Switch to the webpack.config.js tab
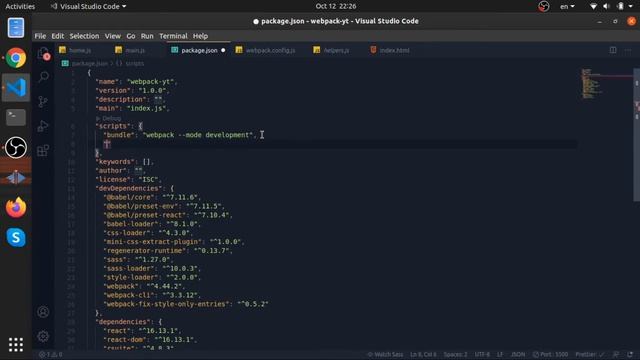The height and width of the screenshot is (360, 640). tap(270, 50)
